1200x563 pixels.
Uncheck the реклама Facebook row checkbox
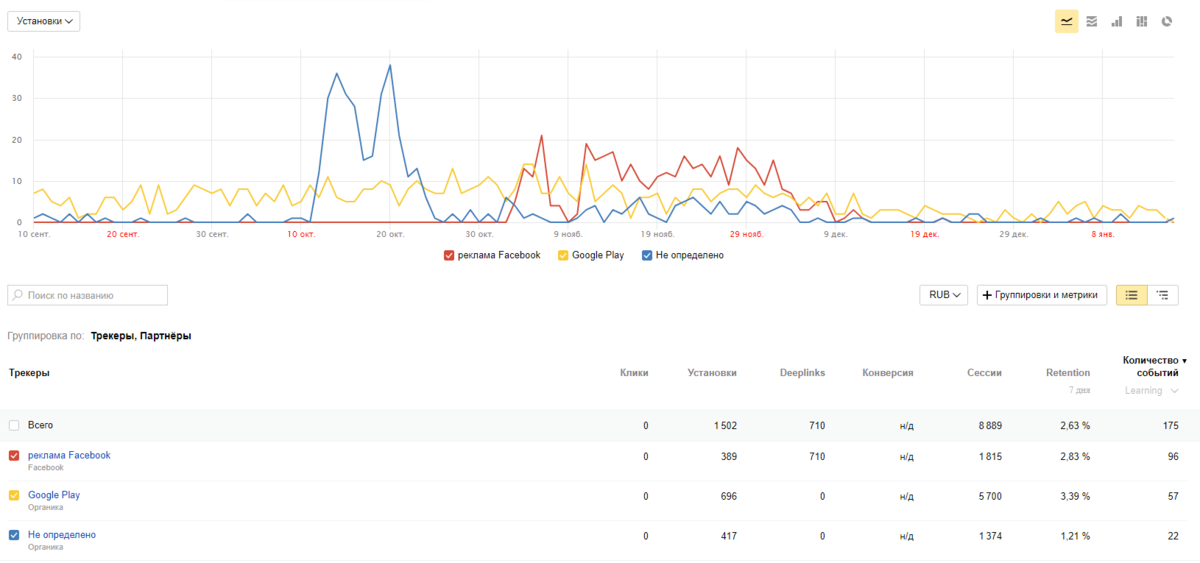point(14,456)
